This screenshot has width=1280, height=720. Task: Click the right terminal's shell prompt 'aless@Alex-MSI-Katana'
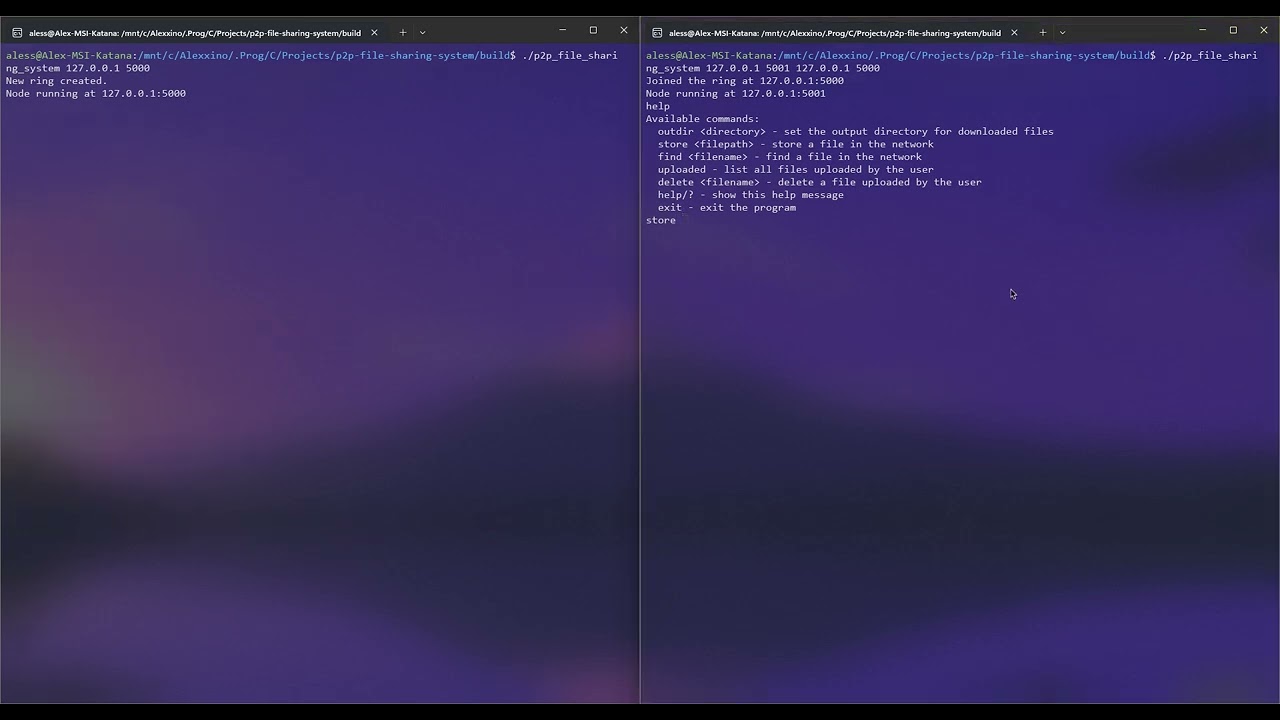(x=709, y=56)
